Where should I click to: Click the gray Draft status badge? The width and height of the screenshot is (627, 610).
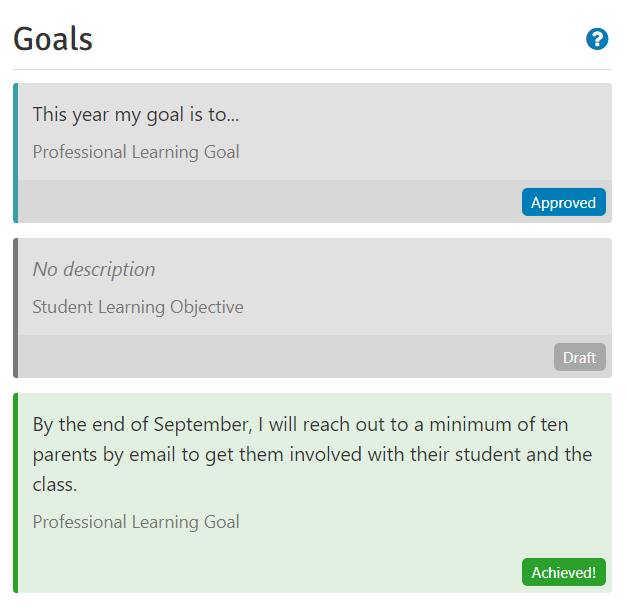click(x=579, y=357)
